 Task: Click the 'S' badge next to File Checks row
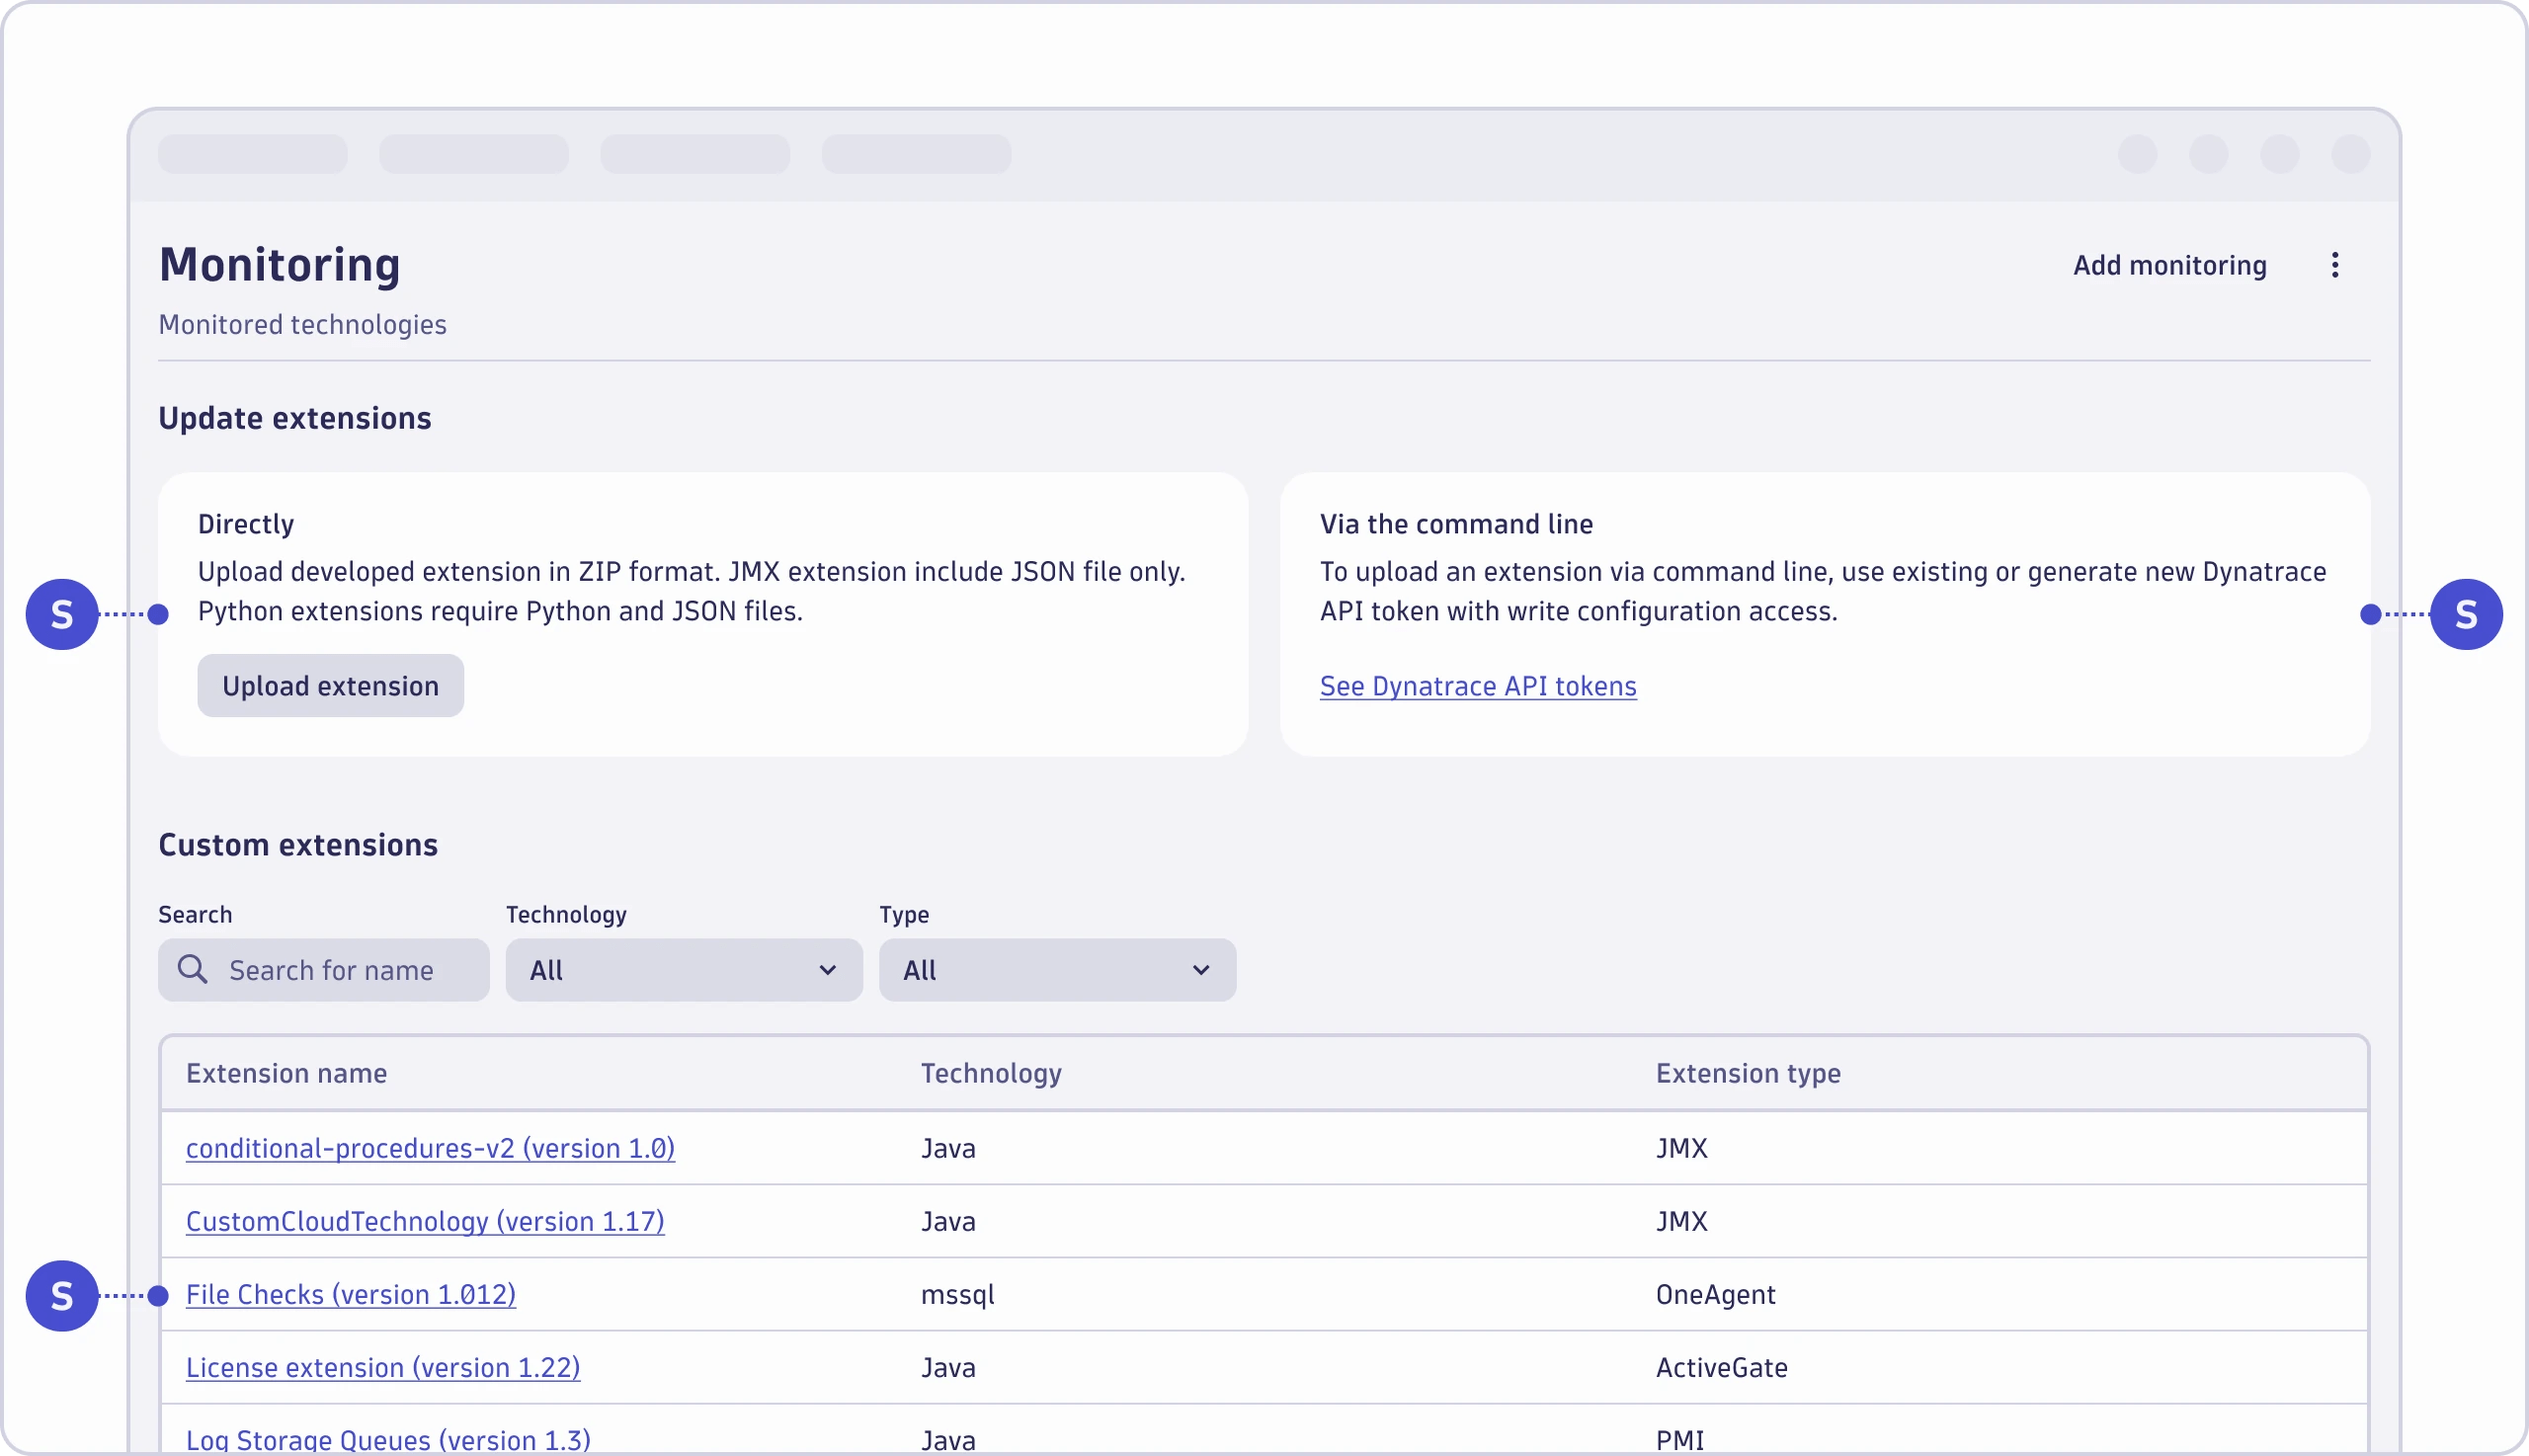[x=62, y=1295]
